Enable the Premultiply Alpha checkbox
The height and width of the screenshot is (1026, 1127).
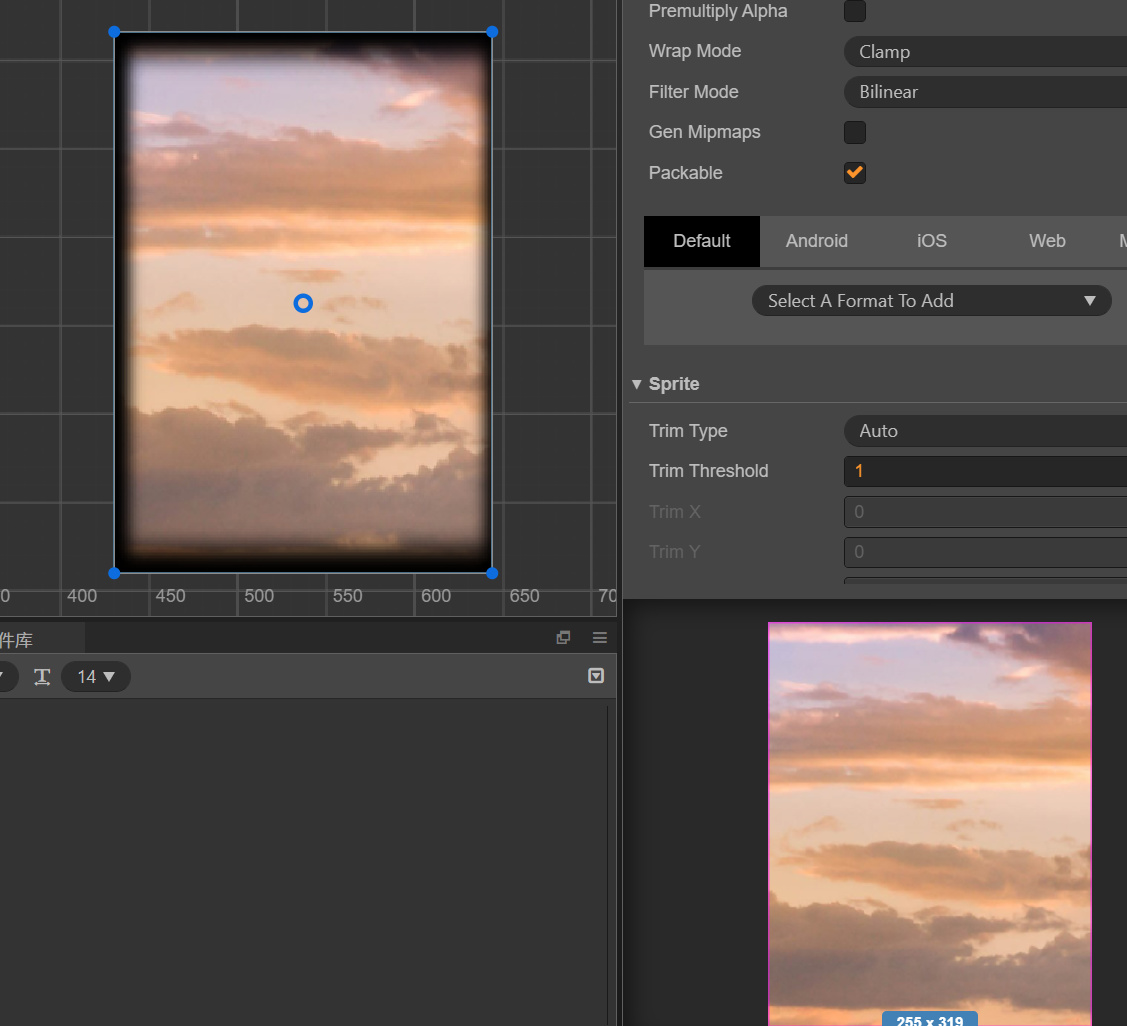tap(855, 11)
